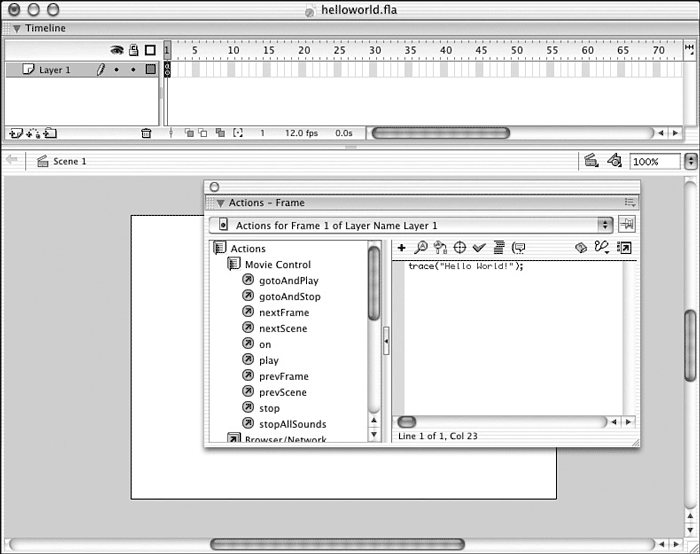Click the Check Syntax checkmark icon
The height and width of the screenshot is (554, 700).
point(479,247)
